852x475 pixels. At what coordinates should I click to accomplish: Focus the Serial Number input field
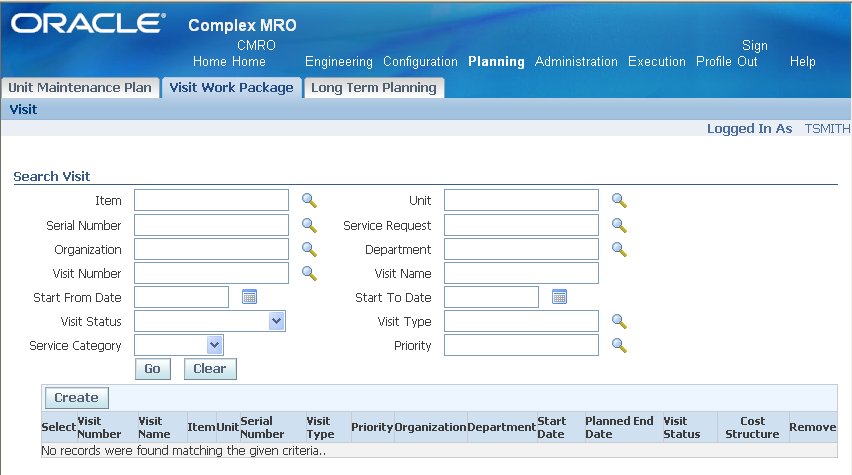point(211,225)
